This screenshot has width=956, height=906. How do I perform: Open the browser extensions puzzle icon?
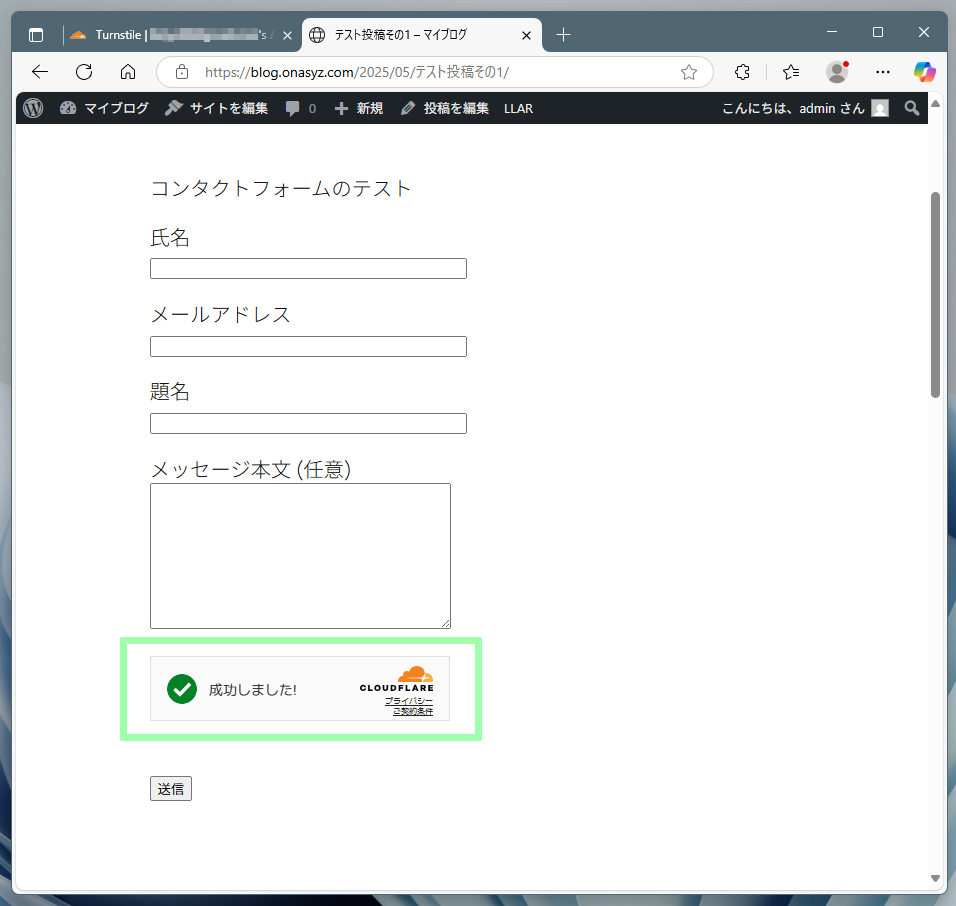coord(742,72)
